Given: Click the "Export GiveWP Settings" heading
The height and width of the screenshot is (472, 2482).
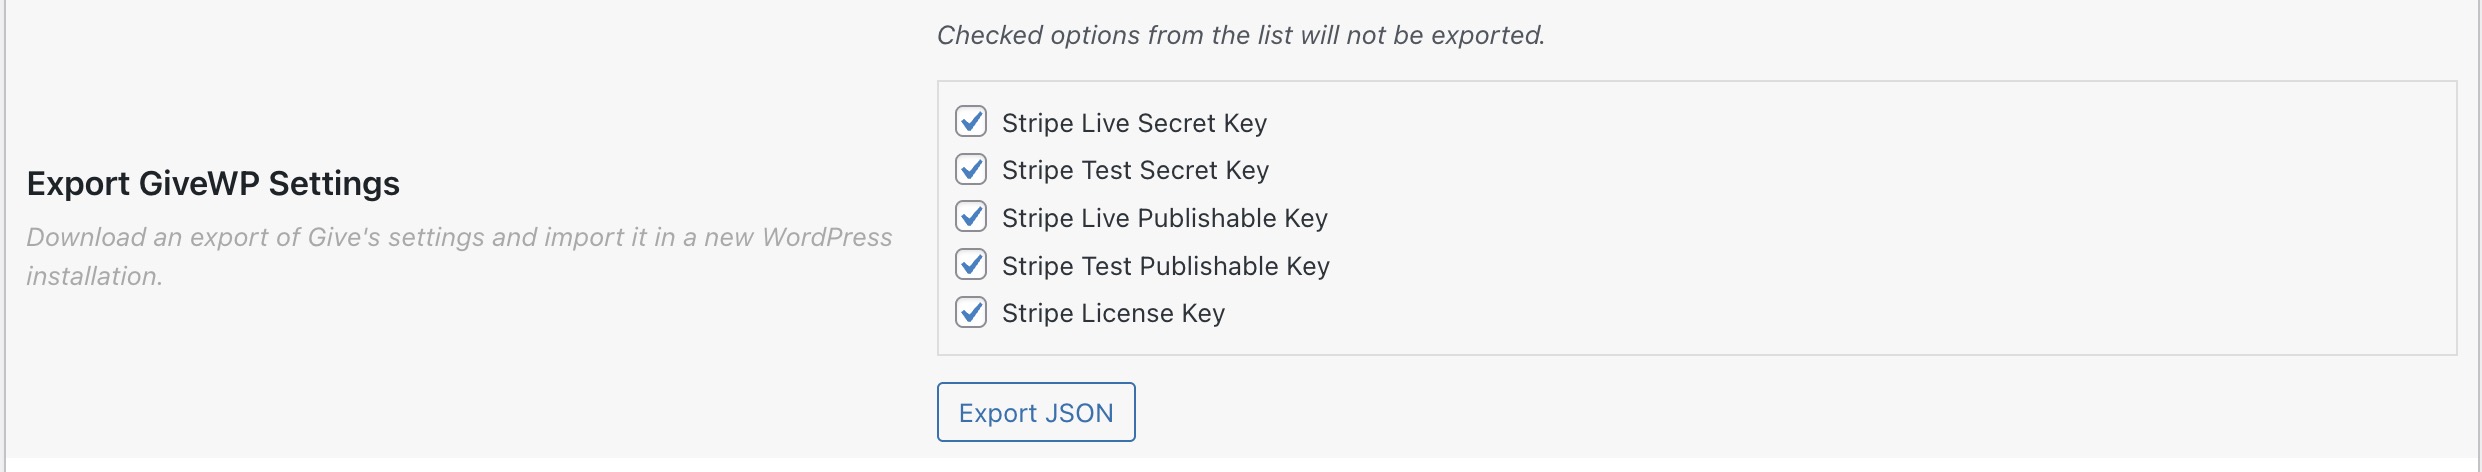Looking at the screenshot, I should pos(213,184).
